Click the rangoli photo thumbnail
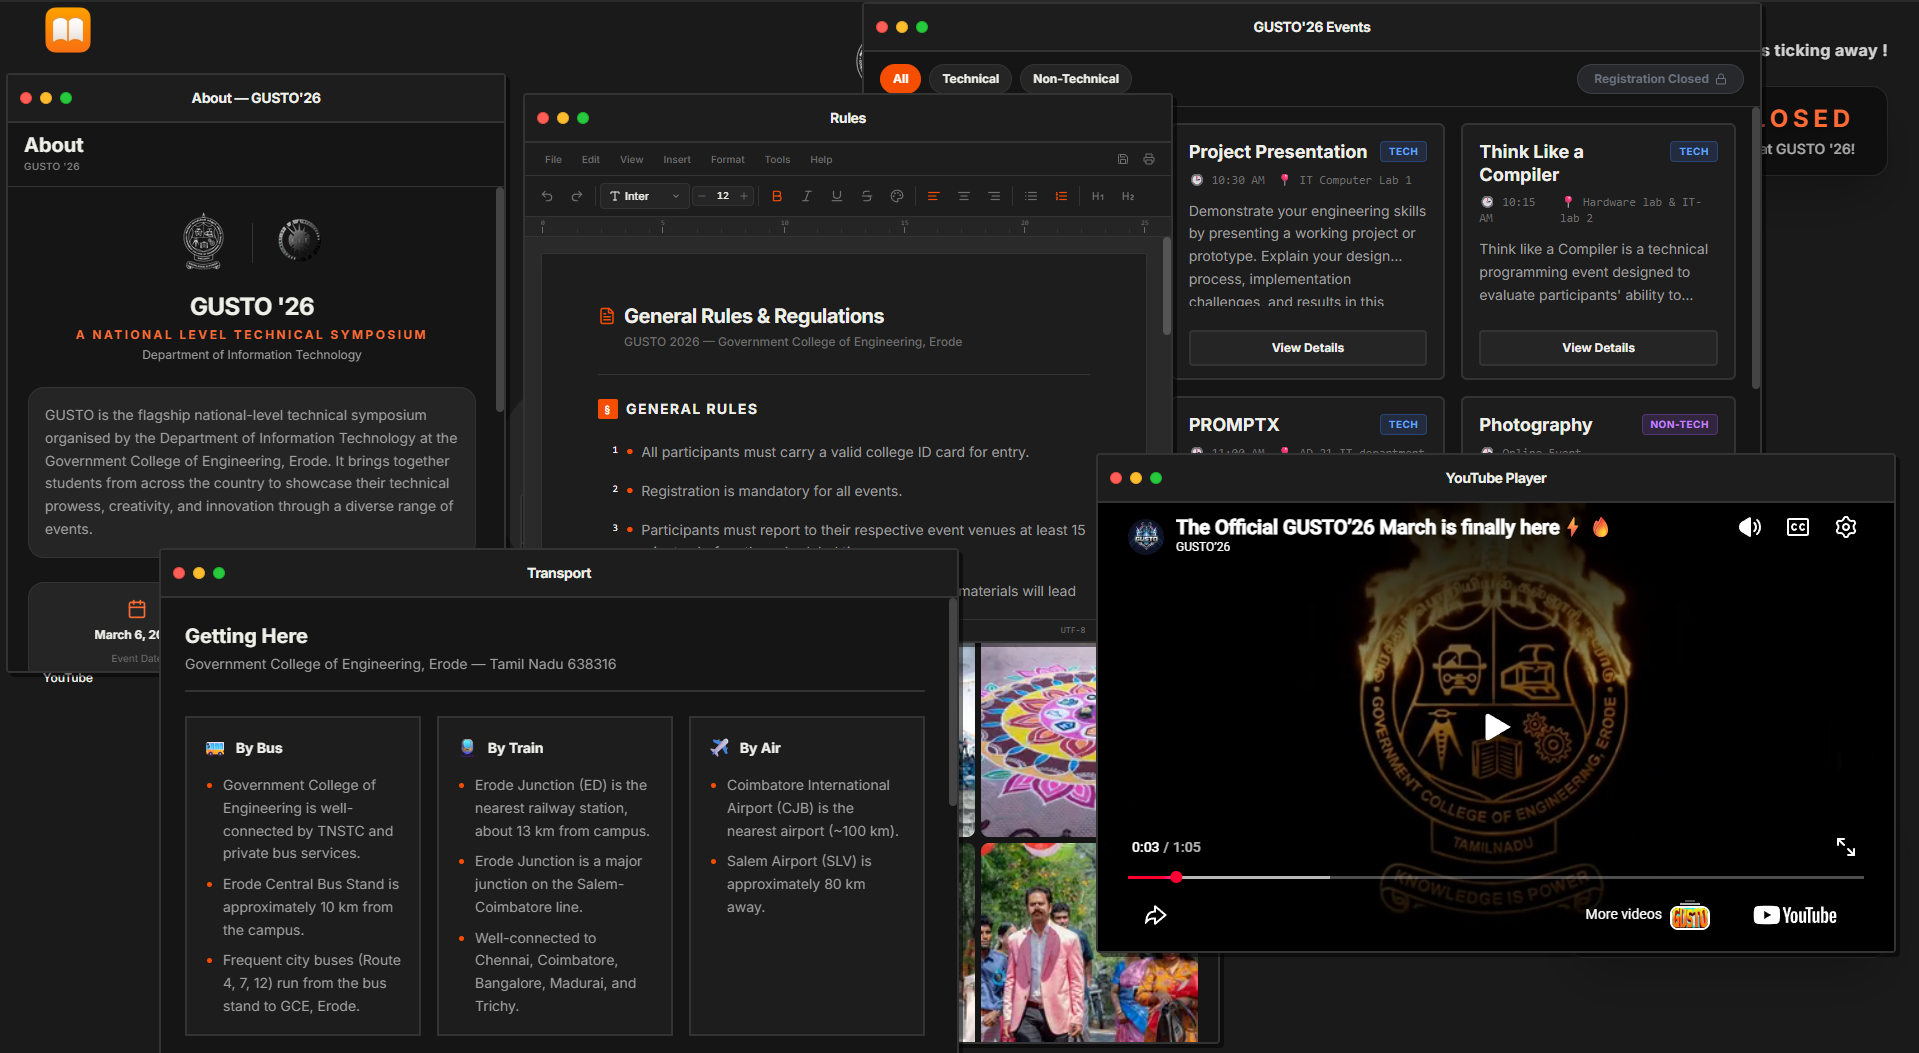The height and width of the screenshot is (1053, 1919). 1038,740
